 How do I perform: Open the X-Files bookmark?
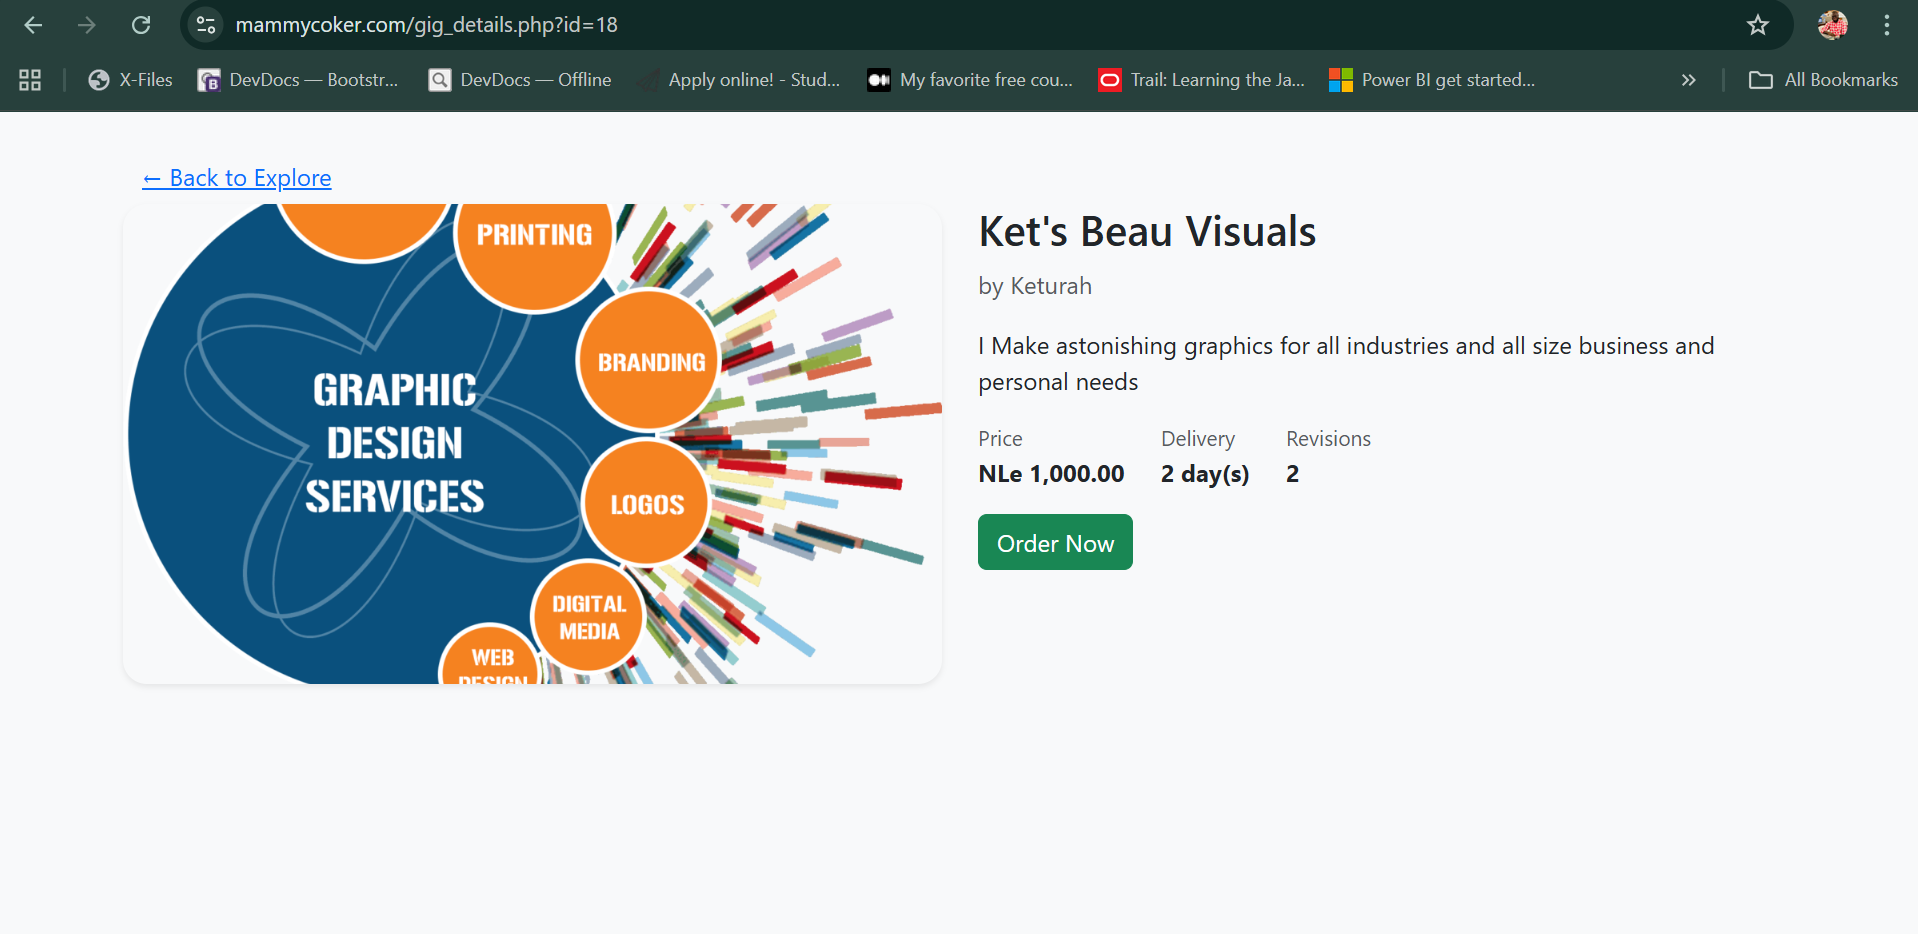[130, 80]
